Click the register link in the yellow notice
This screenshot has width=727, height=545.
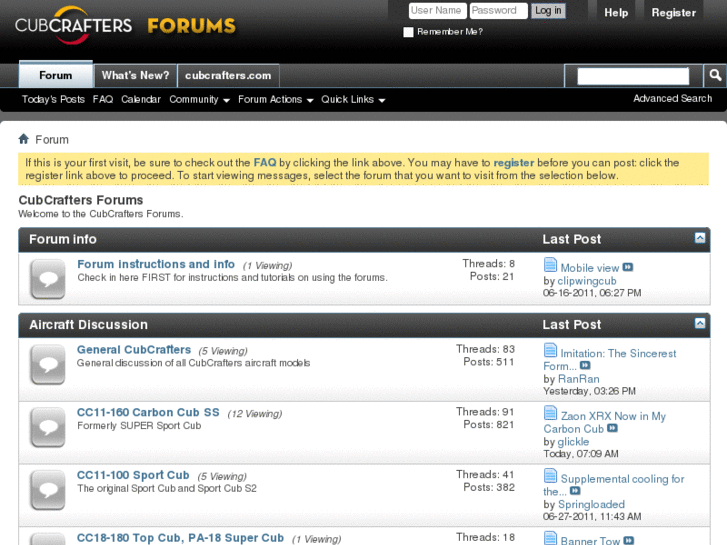click(514, 163)
